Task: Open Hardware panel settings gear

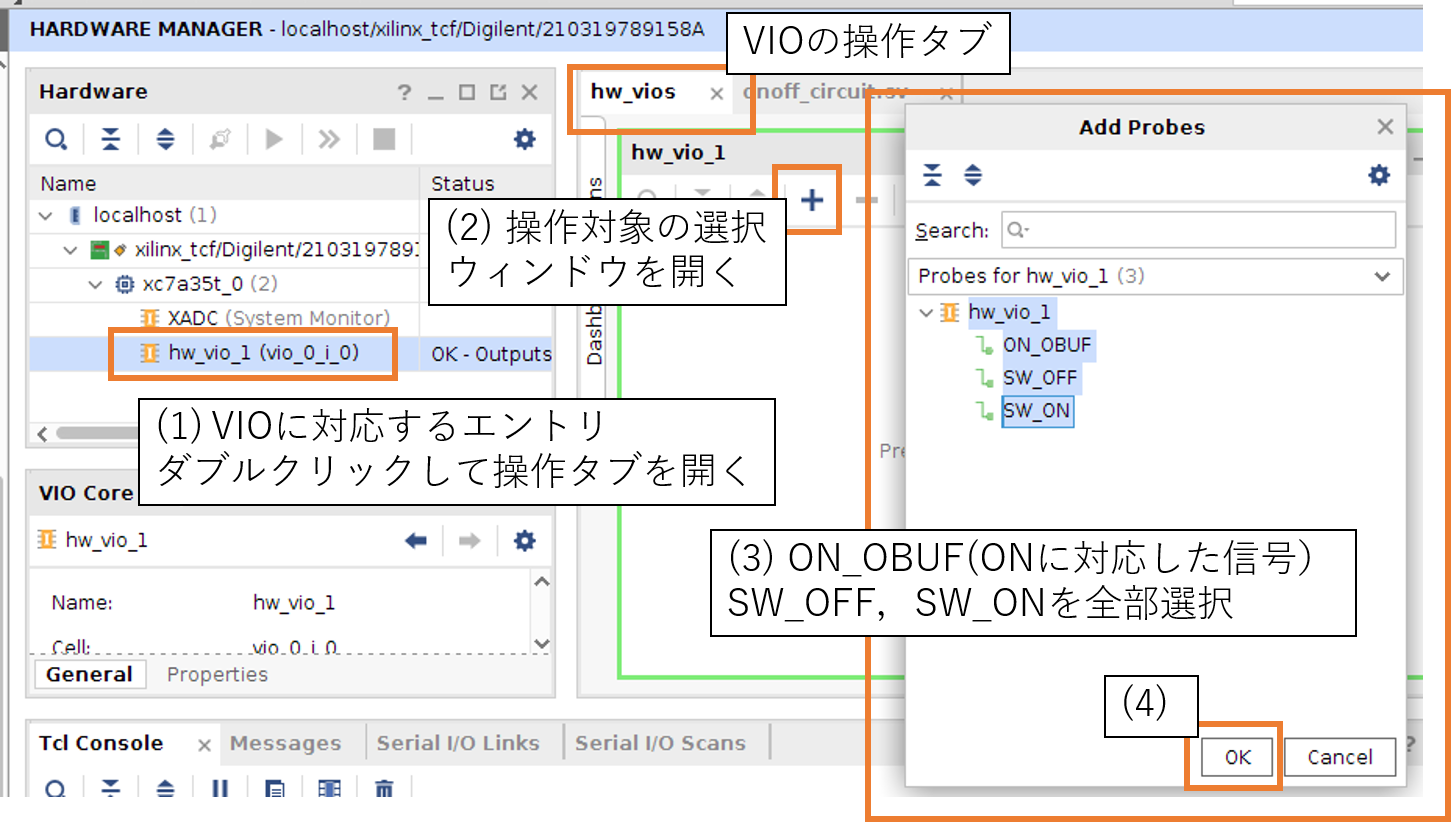Action: tap(524, 139)
